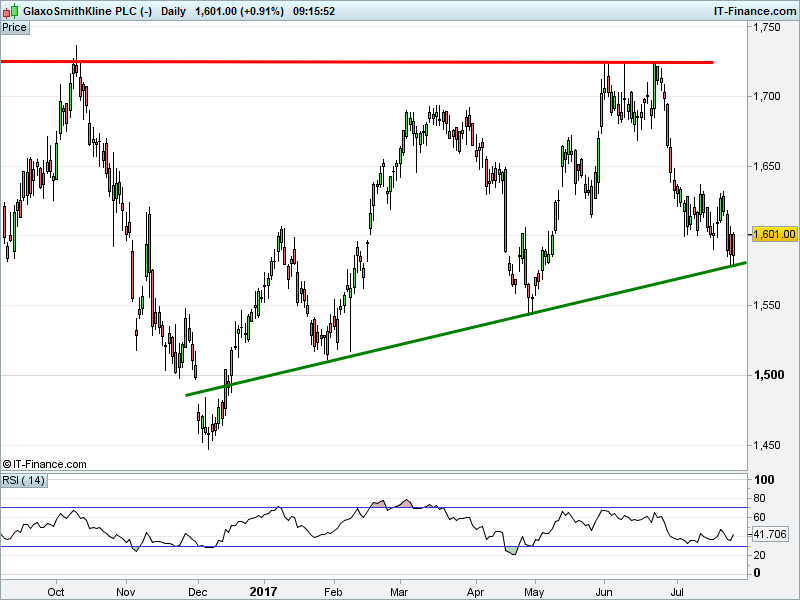Image resolution: width=800 pixels, height=600 pixels.
Task: Click the Feb date axis label
Action: (x=333, y=592)
